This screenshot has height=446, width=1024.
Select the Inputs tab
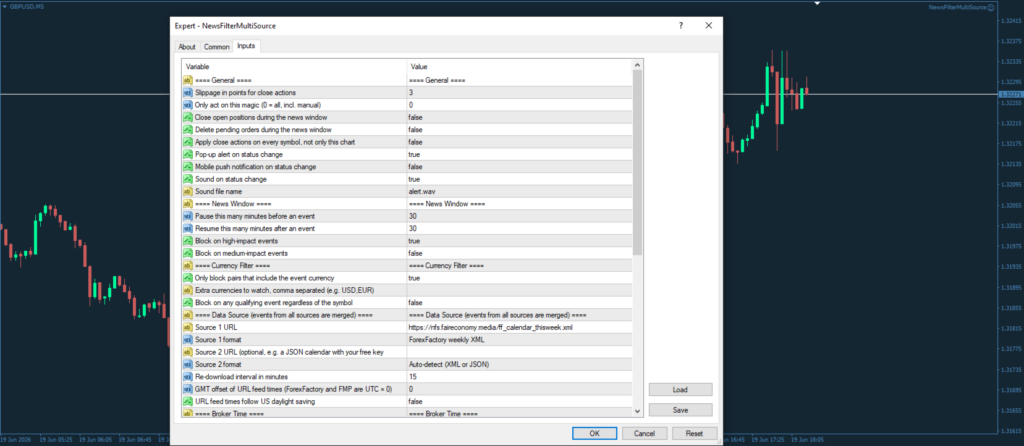(246, 46)
